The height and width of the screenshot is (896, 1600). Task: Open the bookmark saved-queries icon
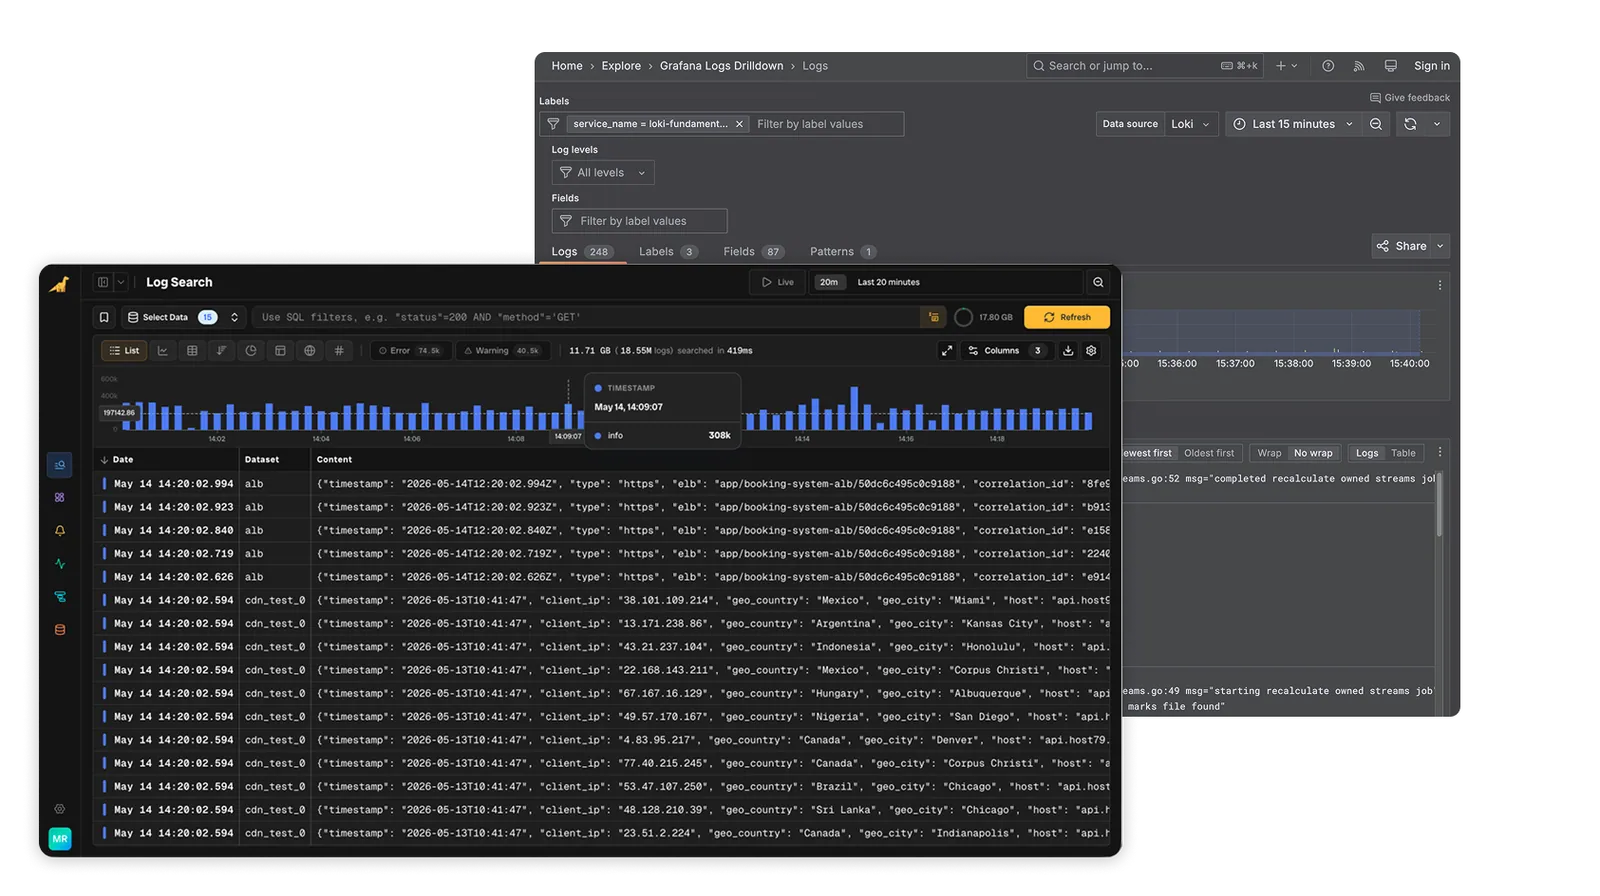point(104,317)
